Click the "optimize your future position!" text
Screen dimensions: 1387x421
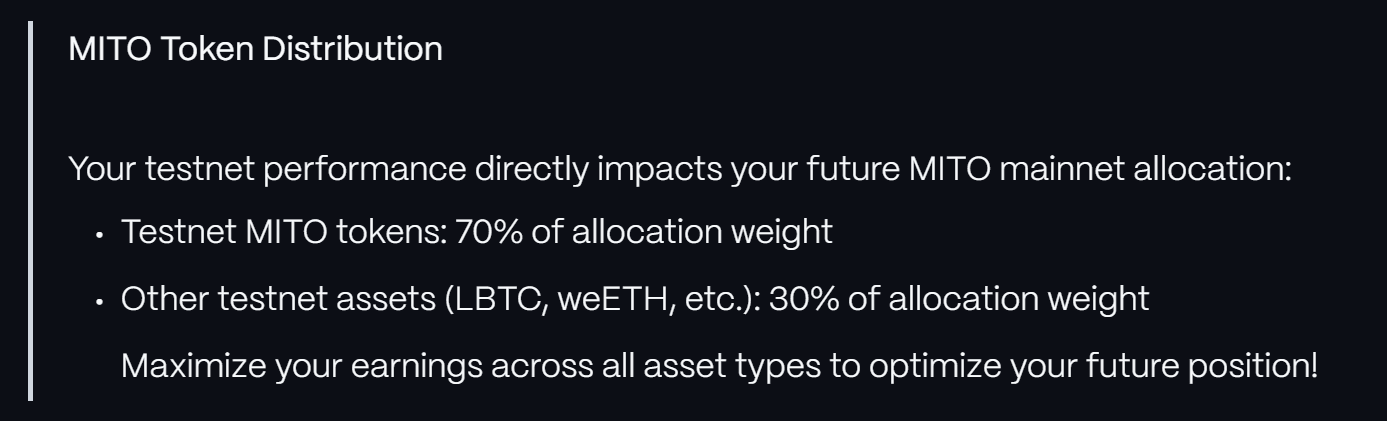click(1094, 365)
